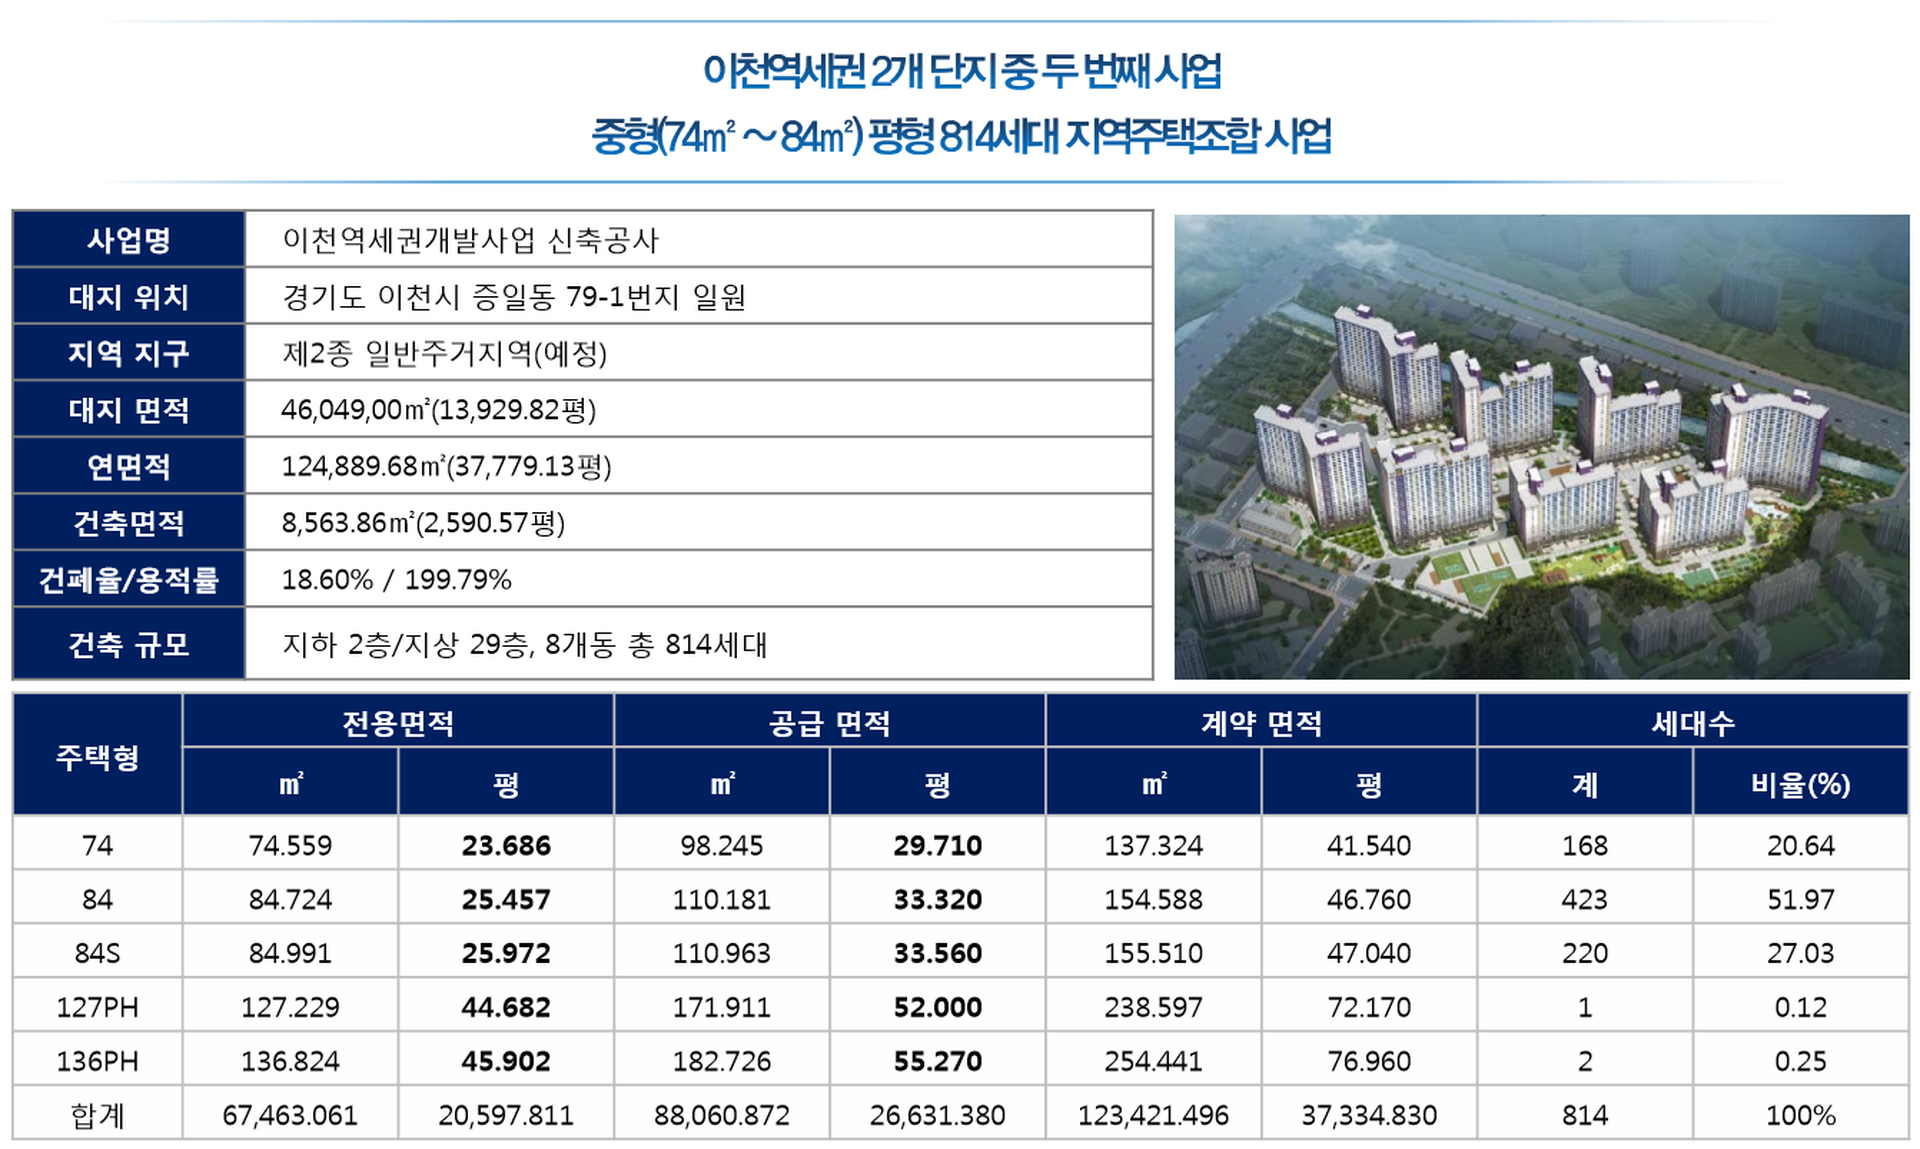Viewport: 1920px width, 1149px height.
Task: Select cell value '98.245'
Action: pyautogui.click(x=722, y=846)
